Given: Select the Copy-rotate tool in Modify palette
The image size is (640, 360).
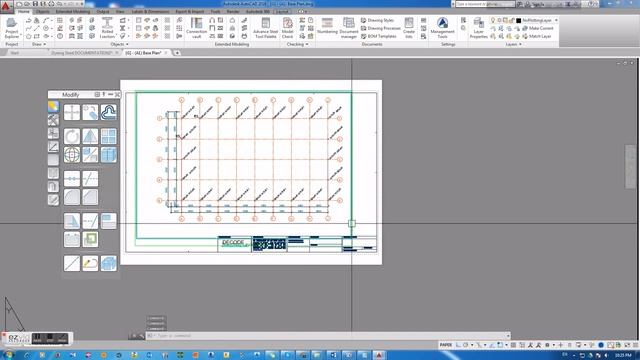Looking at the screenshot, I should [90, 112].
